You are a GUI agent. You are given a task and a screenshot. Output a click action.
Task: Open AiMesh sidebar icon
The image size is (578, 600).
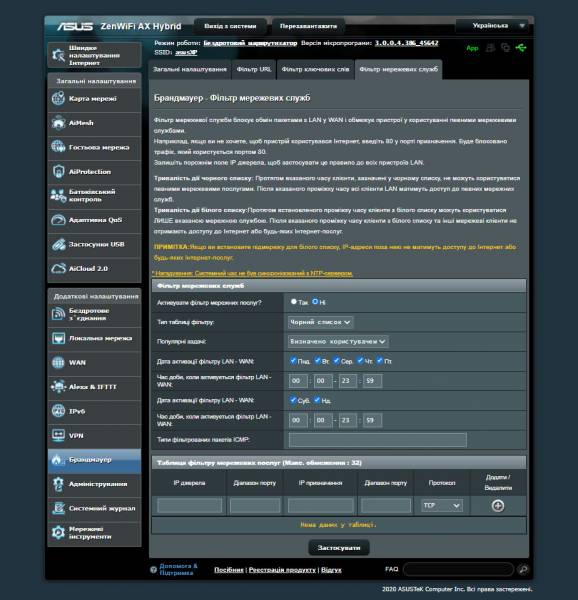pos(59,123)
